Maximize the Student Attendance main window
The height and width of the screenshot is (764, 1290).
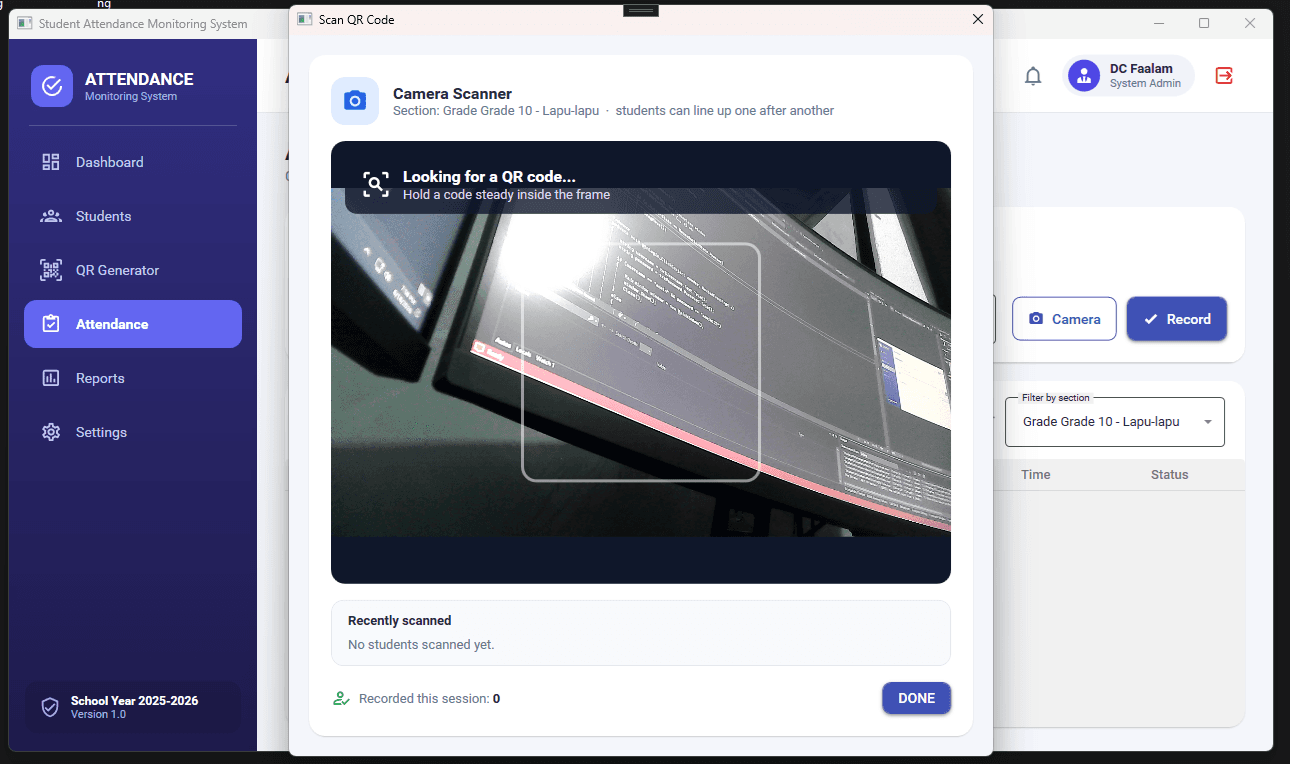pyautogui.click(x=1204, y=23)
